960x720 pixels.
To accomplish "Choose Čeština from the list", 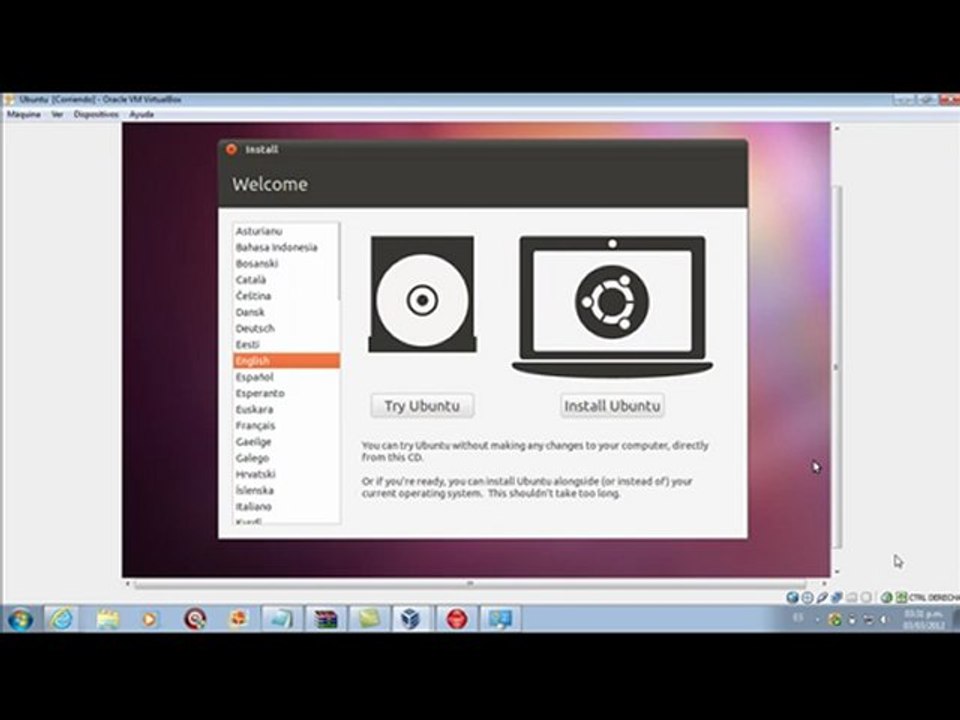I will pyautogui.click(x=287, y=296).
